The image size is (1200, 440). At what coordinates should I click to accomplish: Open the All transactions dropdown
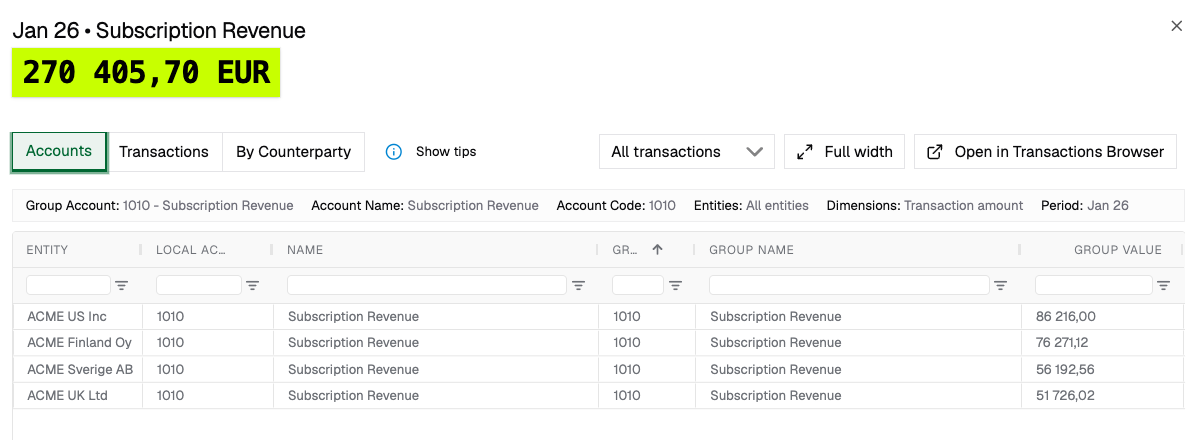point(687,152)
